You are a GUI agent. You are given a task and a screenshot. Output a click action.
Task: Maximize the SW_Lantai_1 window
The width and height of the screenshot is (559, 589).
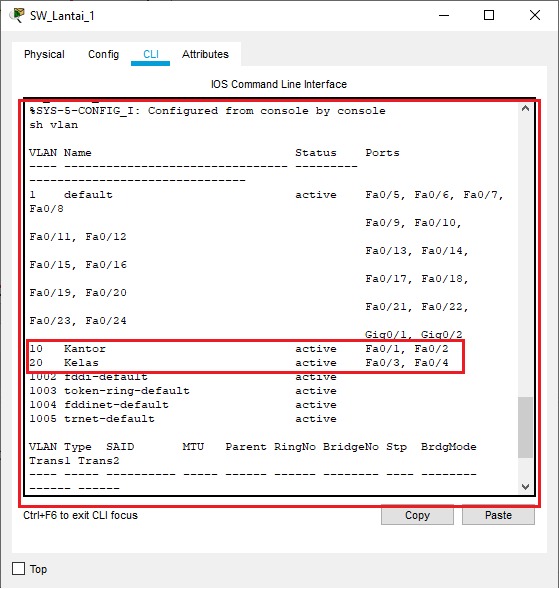coord(489,15)
